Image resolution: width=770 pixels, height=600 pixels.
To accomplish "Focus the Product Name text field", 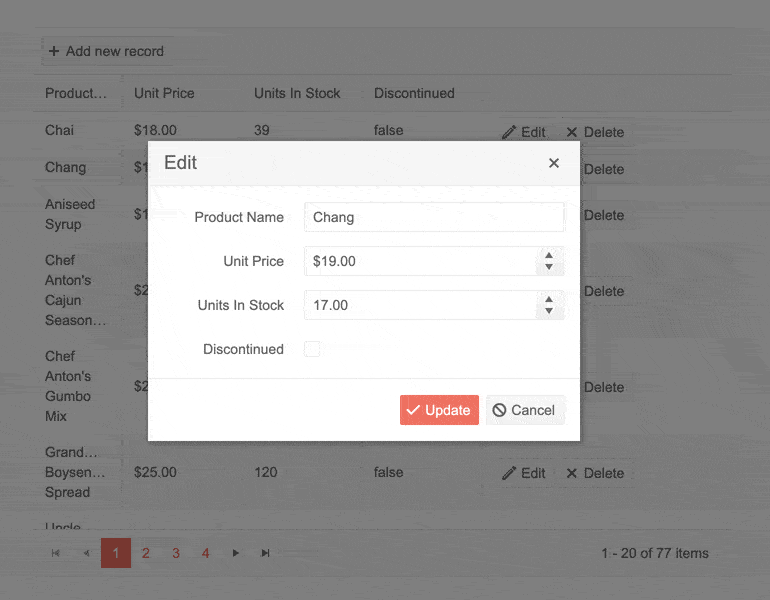I will point(433,217).
